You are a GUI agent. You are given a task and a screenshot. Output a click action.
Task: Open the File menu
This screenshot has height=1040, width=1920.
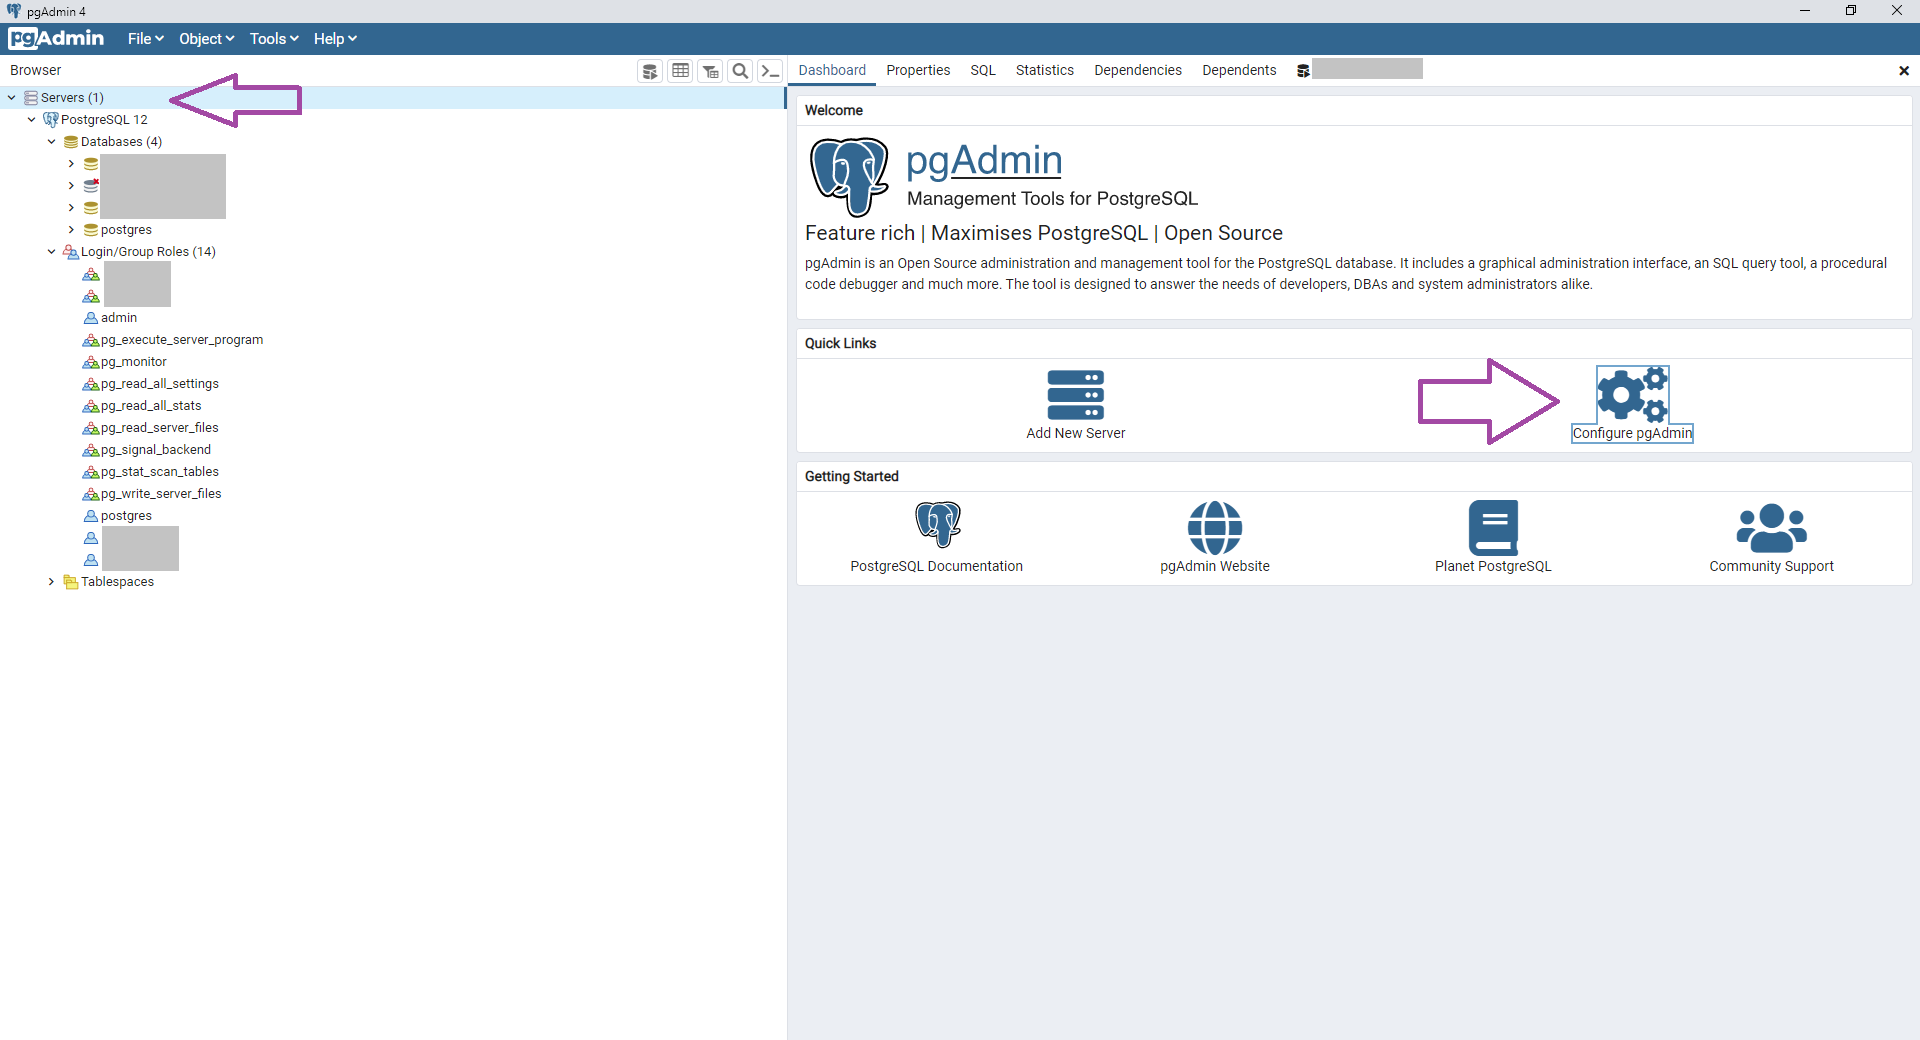pos(145,39)
